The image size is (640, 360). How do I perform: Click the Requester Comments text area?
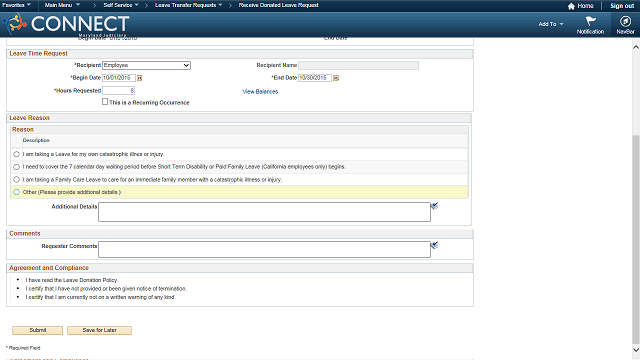tap(264, 249)
